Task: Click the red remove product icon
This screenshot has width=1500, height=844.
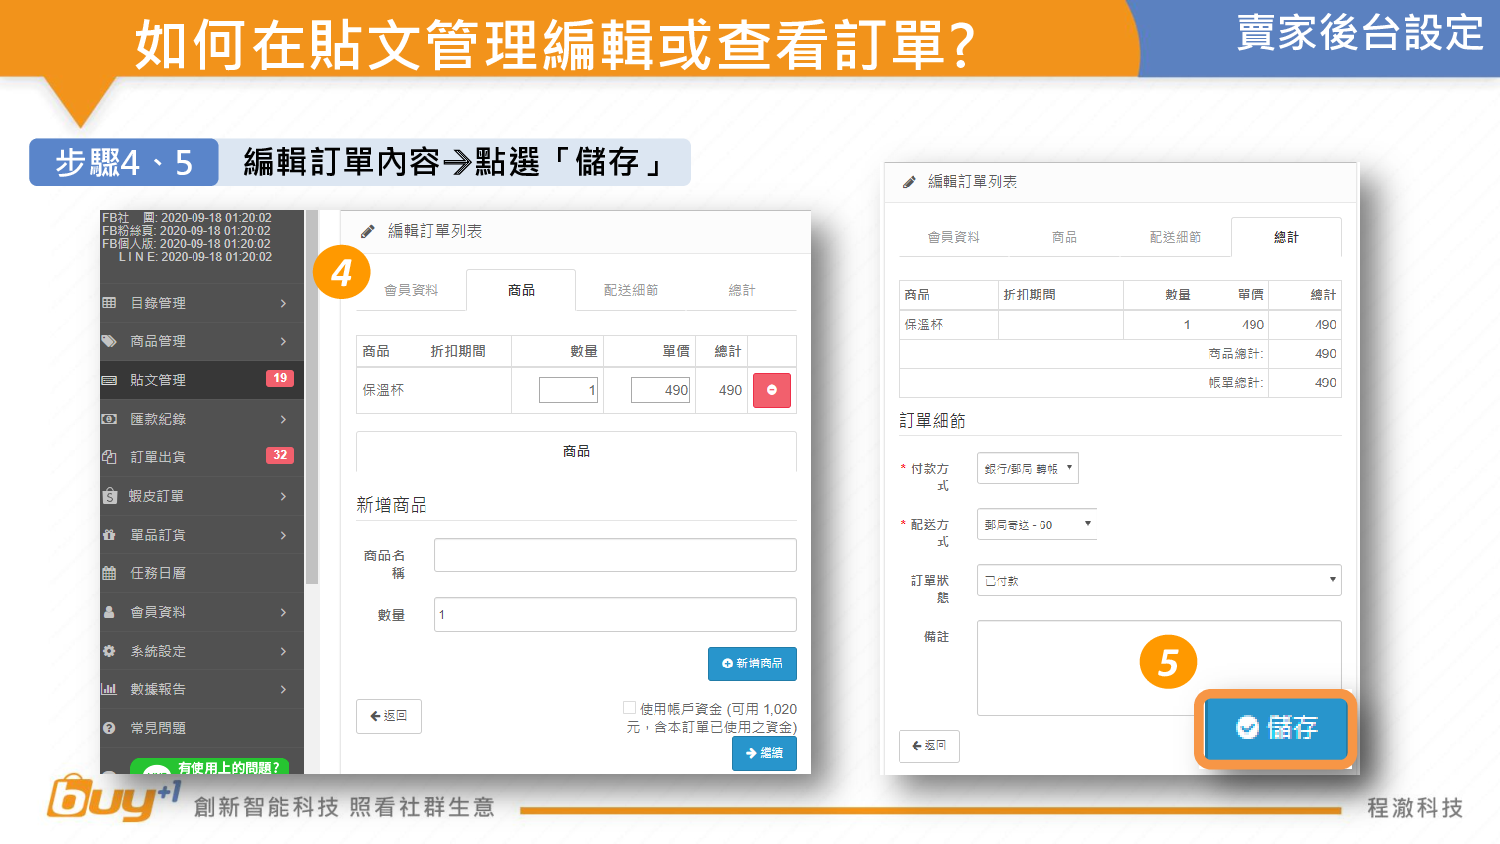Action: [771, 390]
